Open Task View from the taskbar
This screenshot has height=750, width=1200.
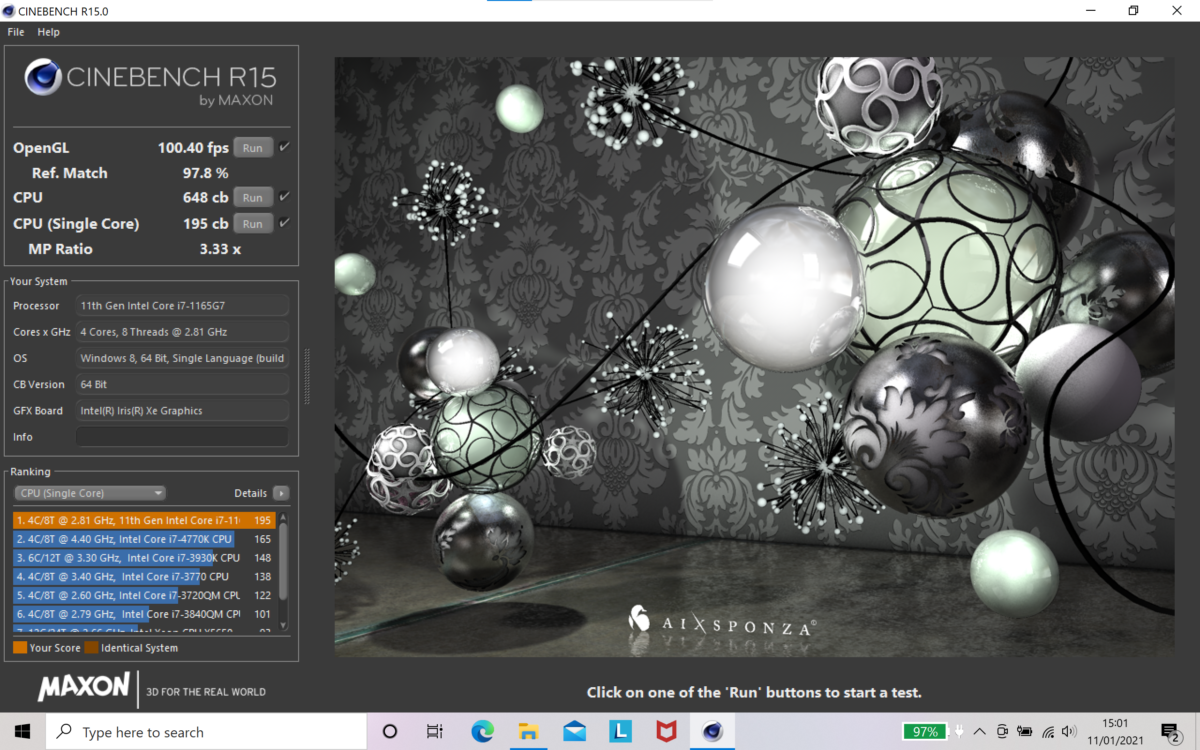click(x=434, y=732)
